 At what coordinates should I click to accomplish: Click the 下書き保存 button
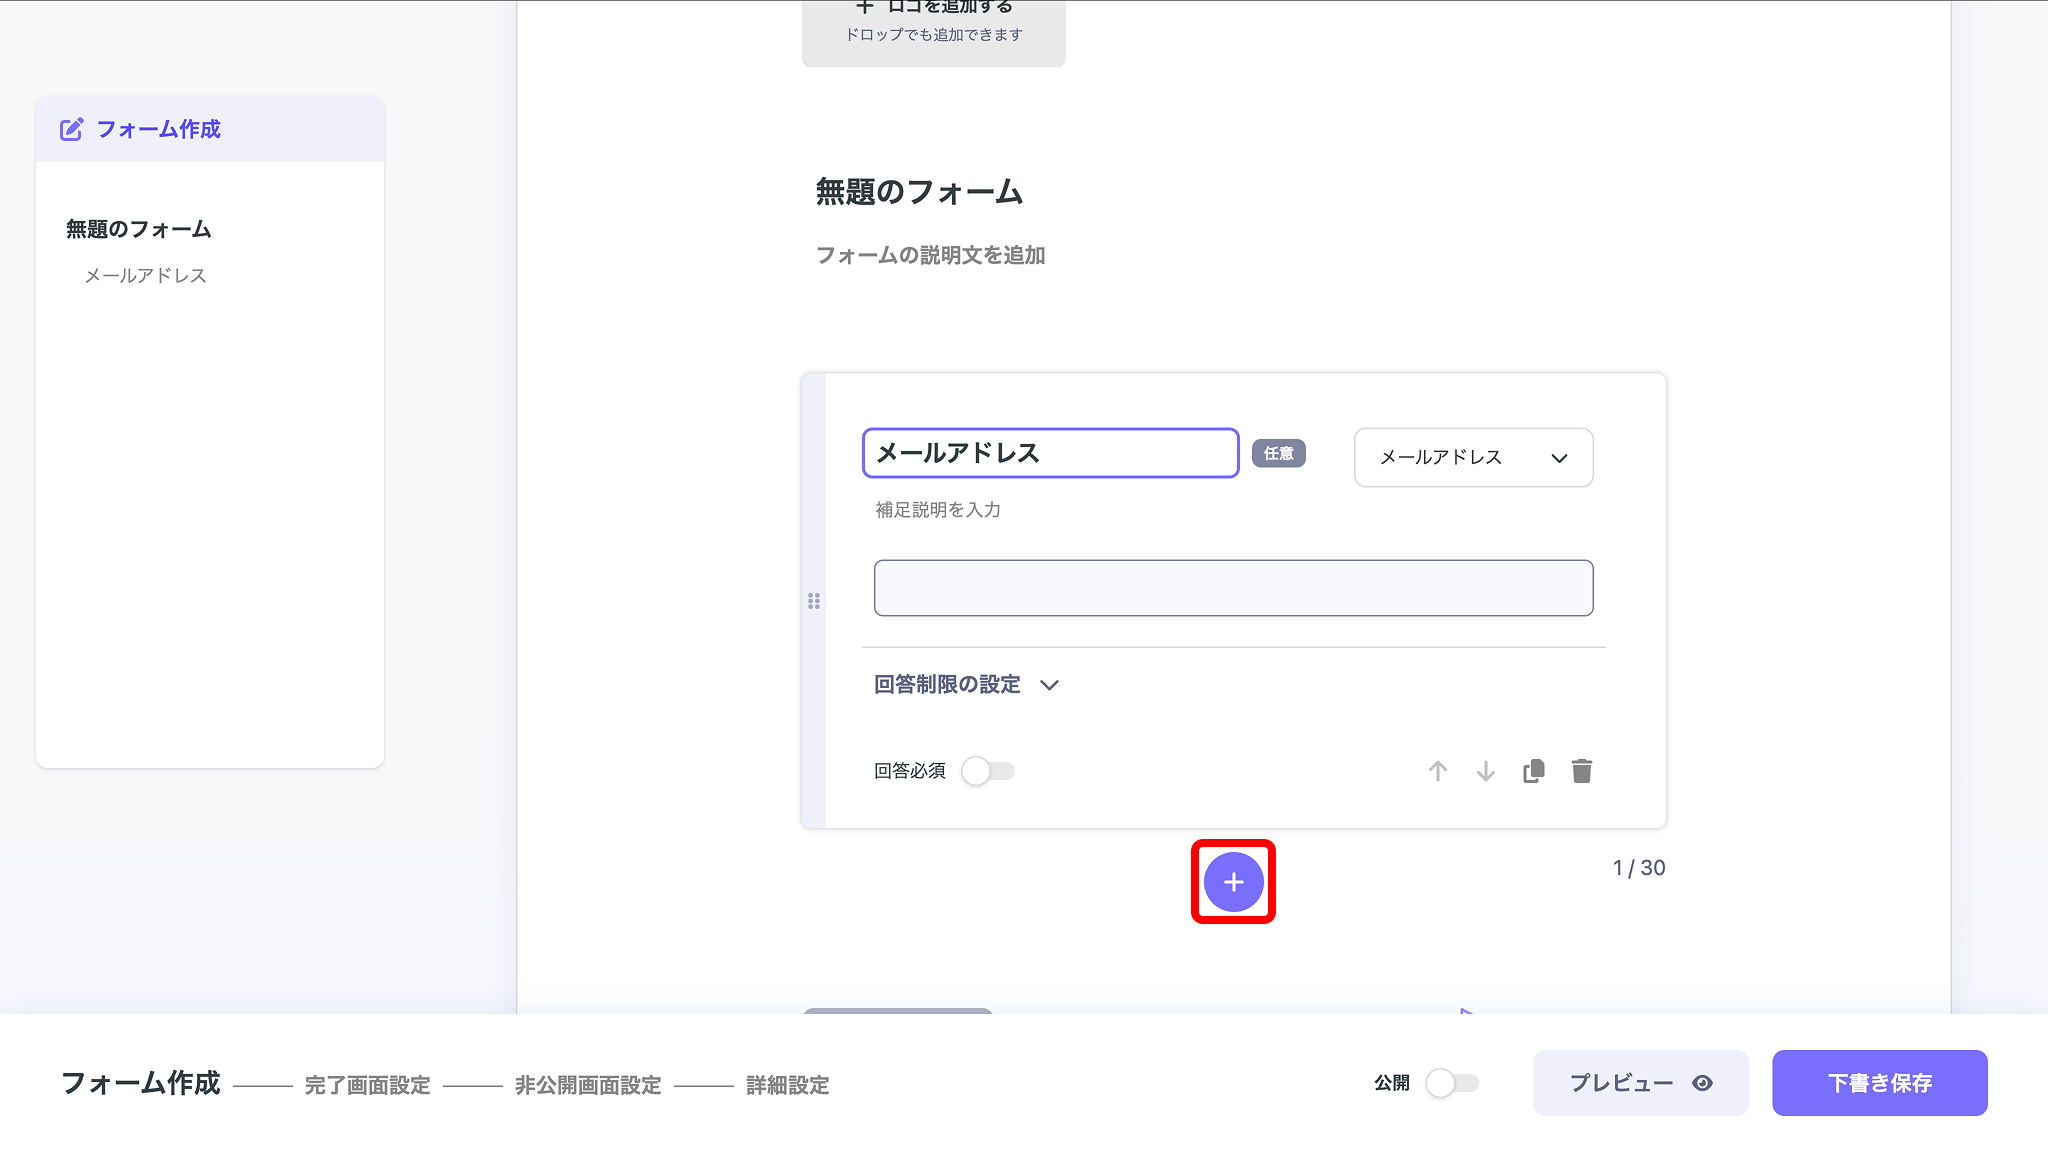(1879, 1082)
